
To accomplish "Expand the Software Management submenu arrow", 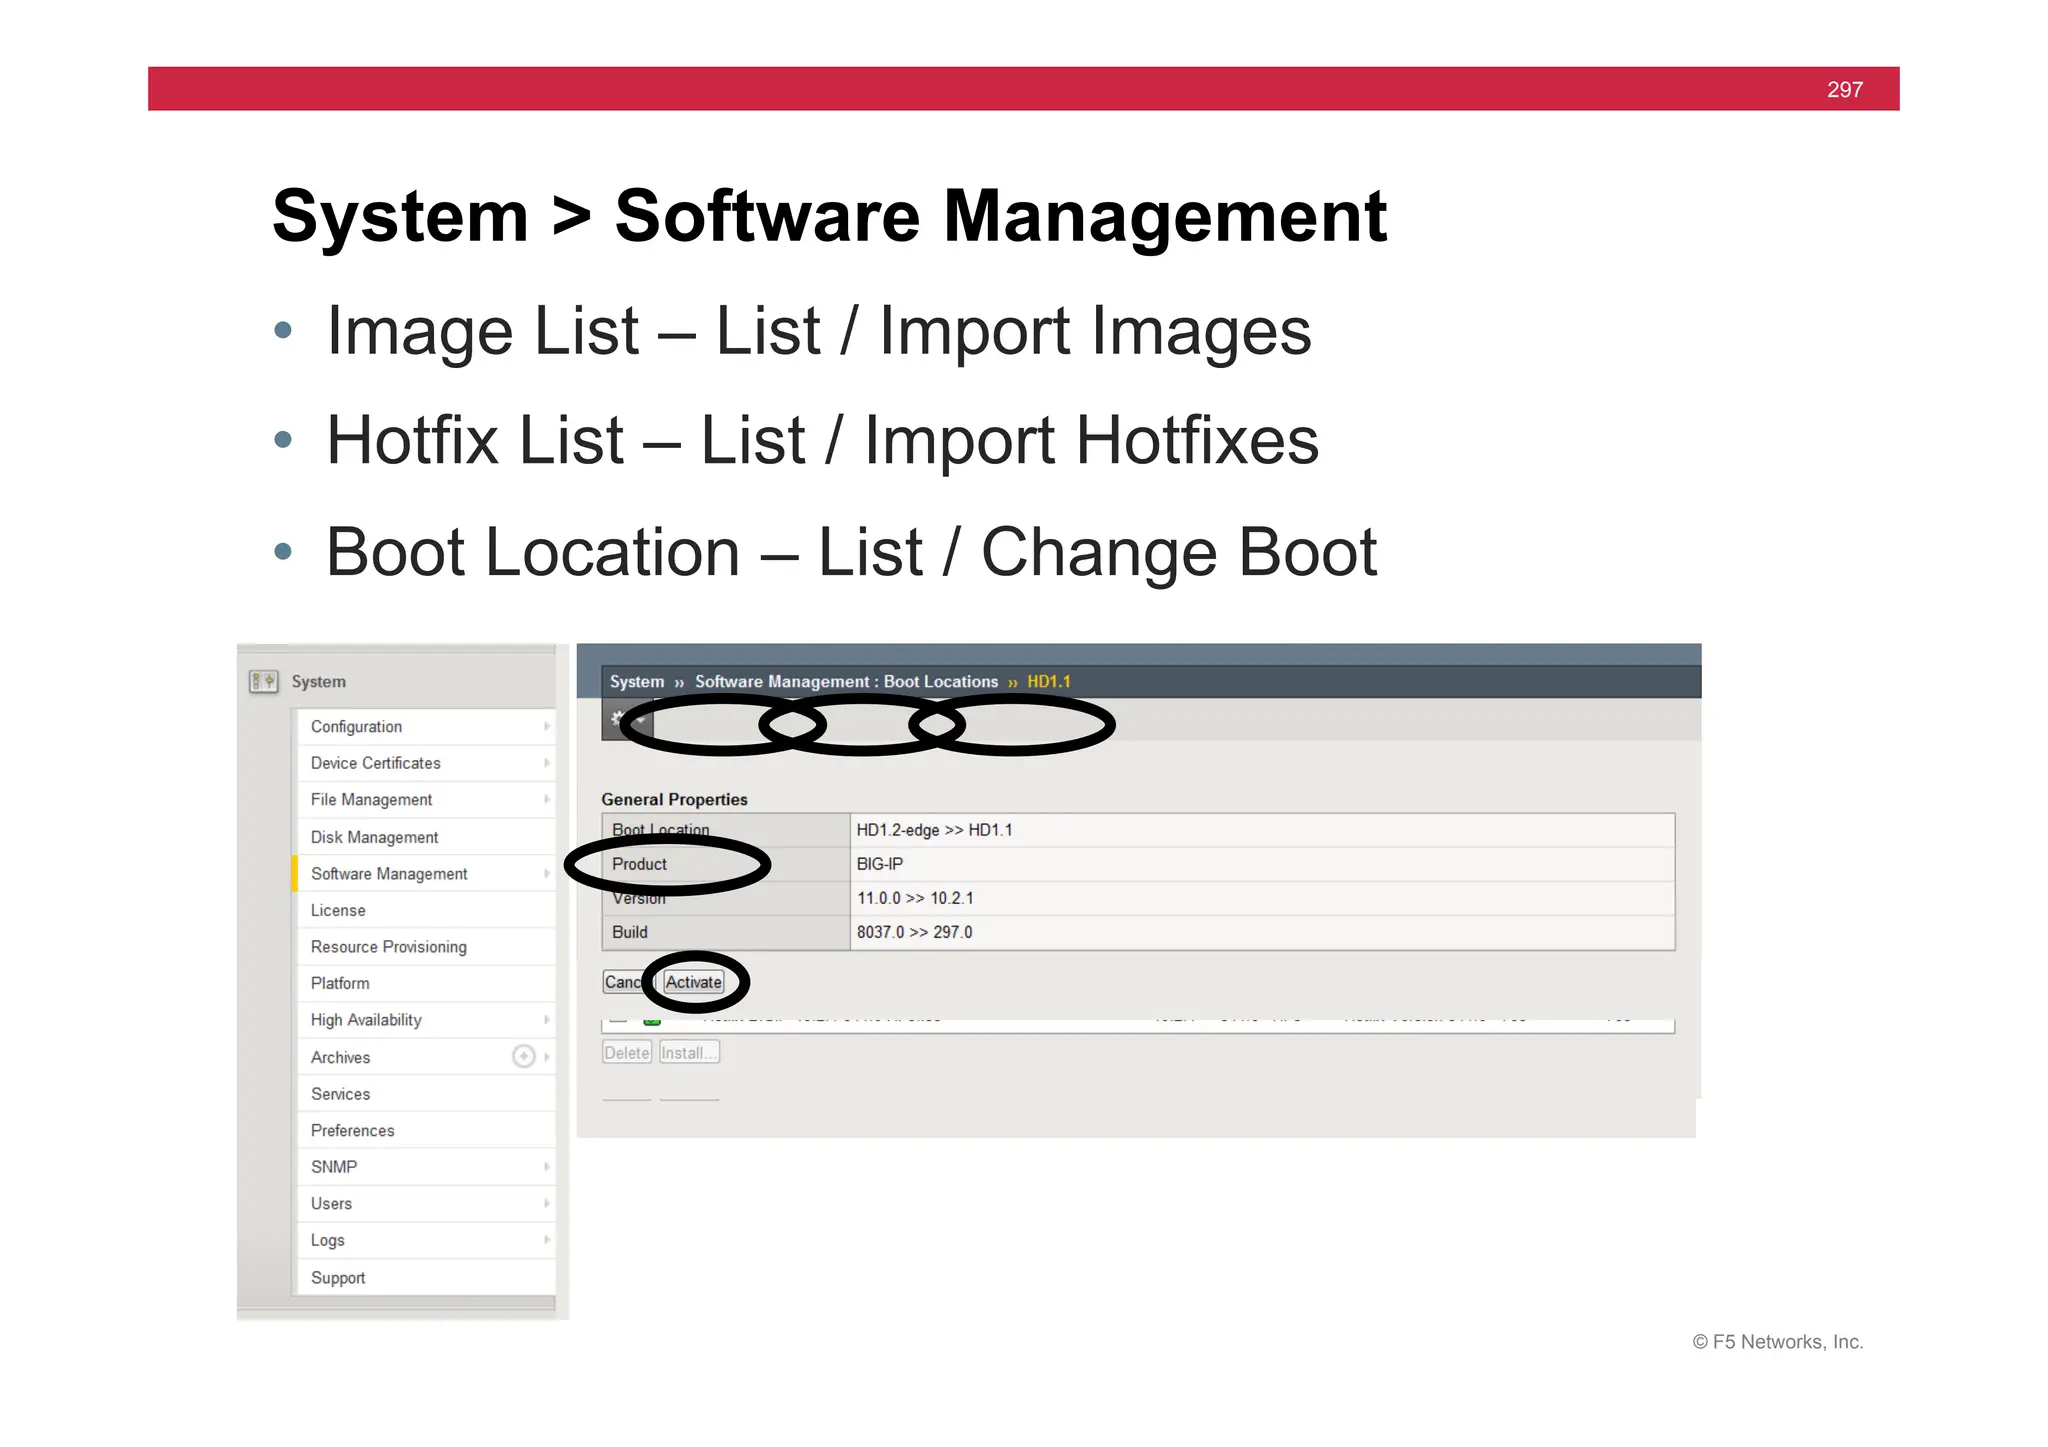I will pos(547,874).
